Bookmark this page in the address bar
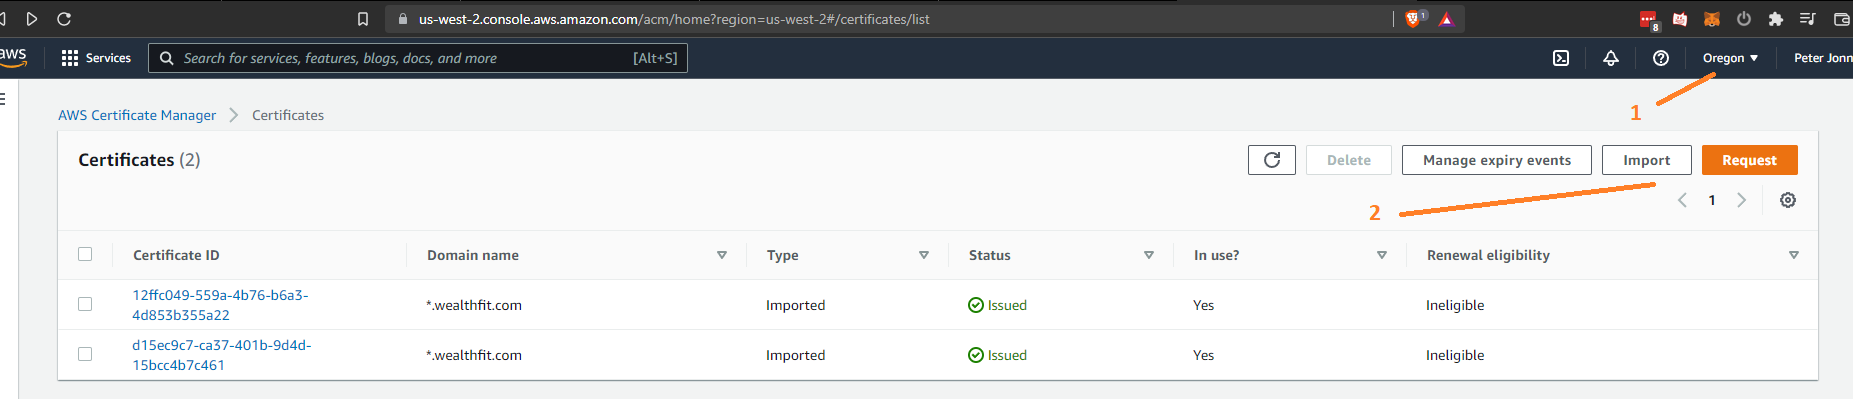This screenshot has width=1853, height=399. pos(363,19)
